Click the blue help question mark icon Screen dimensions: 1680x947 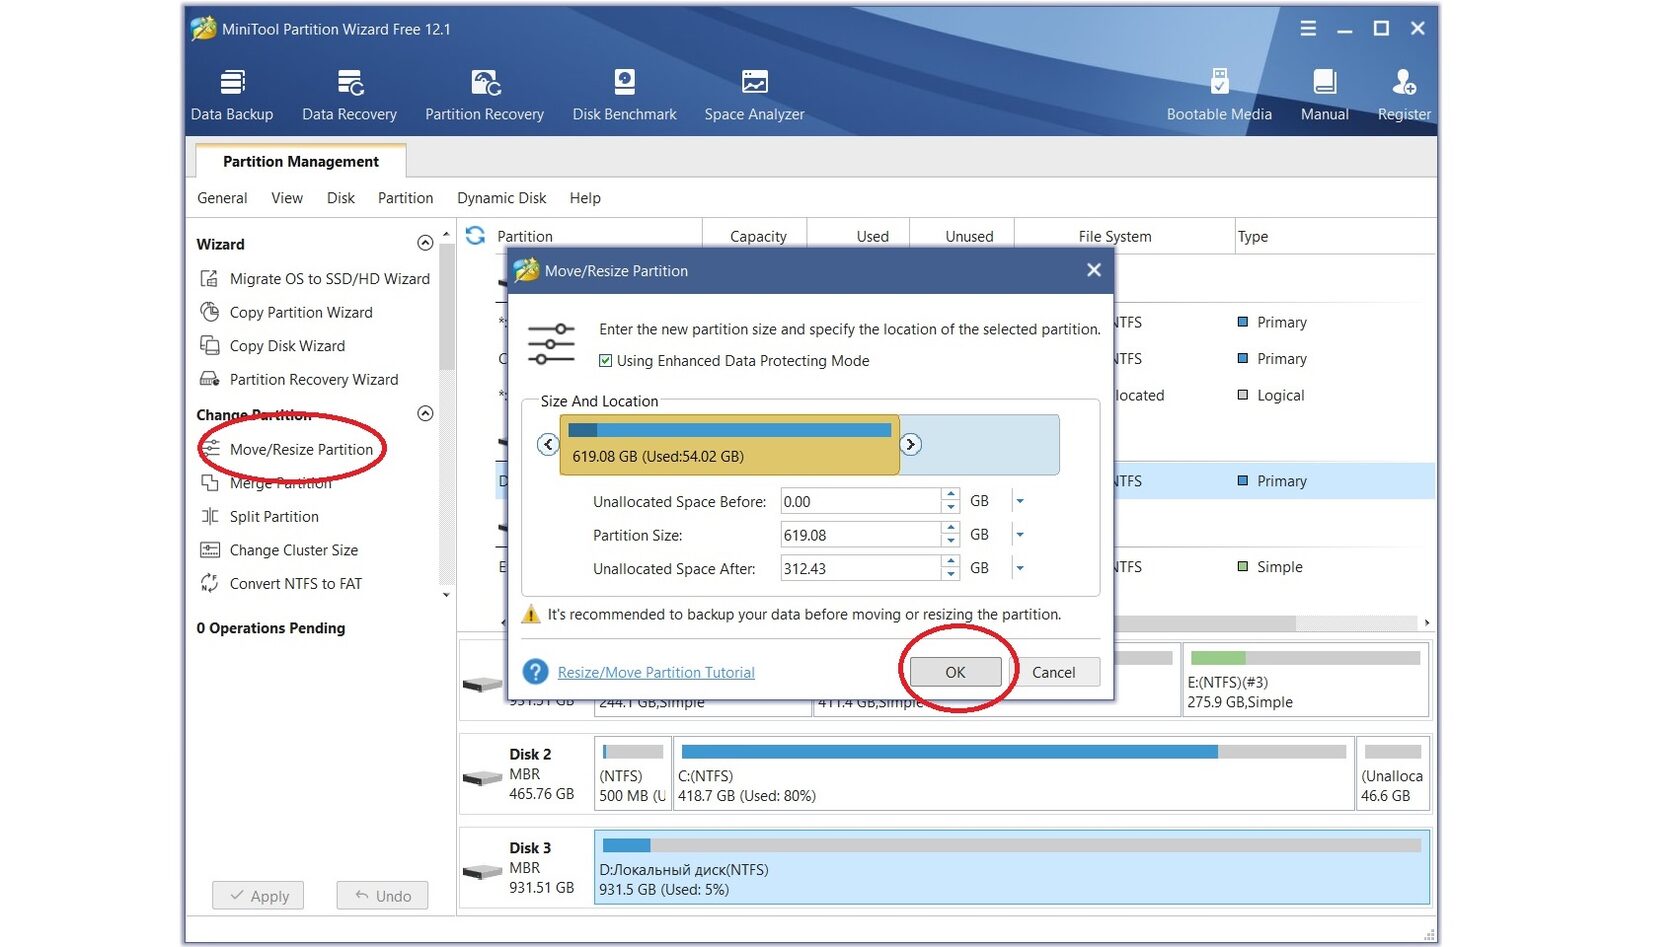[x=536, y=672]
